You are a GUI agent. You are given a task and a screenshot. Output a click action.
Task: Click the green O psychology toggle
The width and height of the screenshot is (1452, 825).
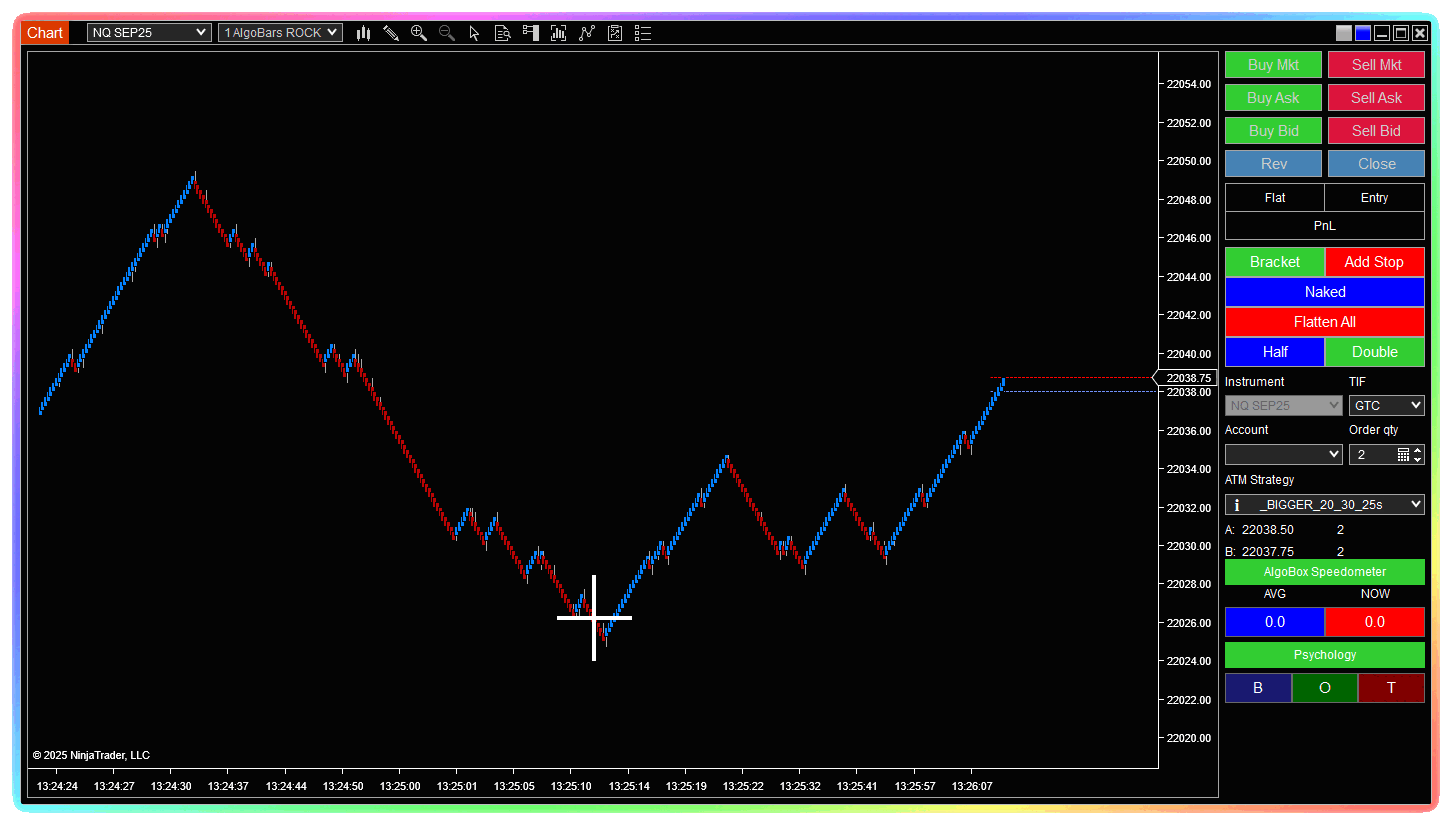(1325, 688)
